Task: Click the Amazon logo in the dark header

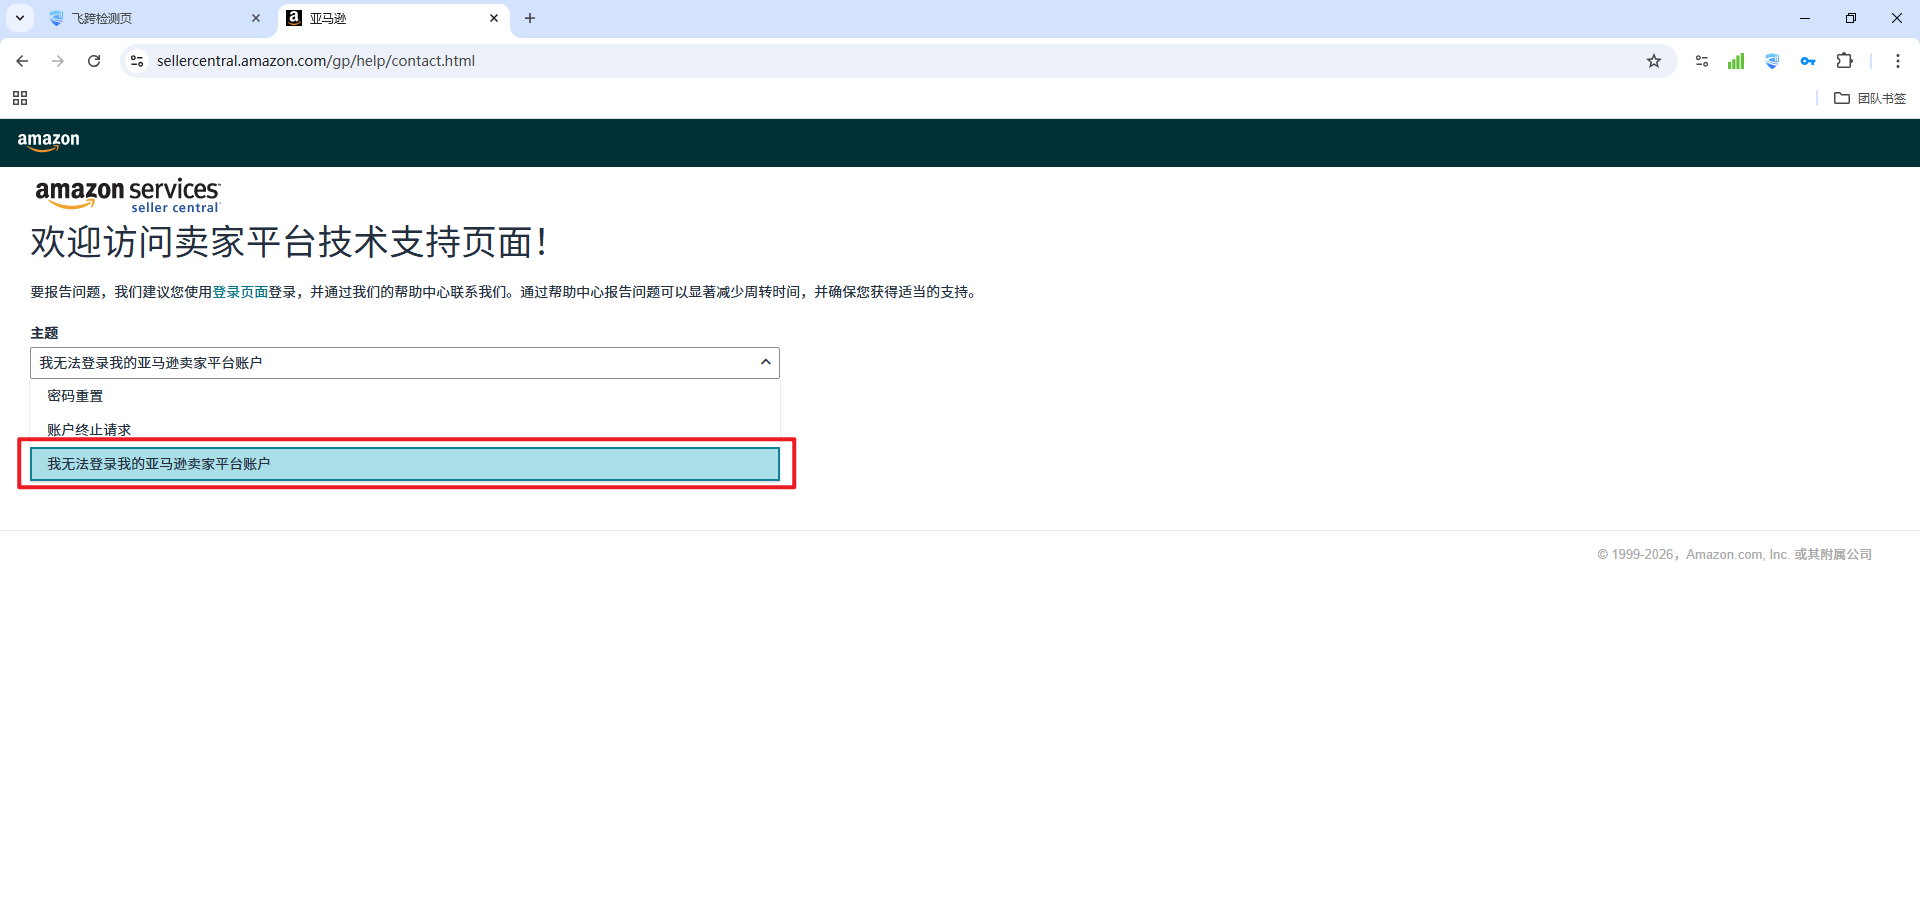Action: point(48,141)
